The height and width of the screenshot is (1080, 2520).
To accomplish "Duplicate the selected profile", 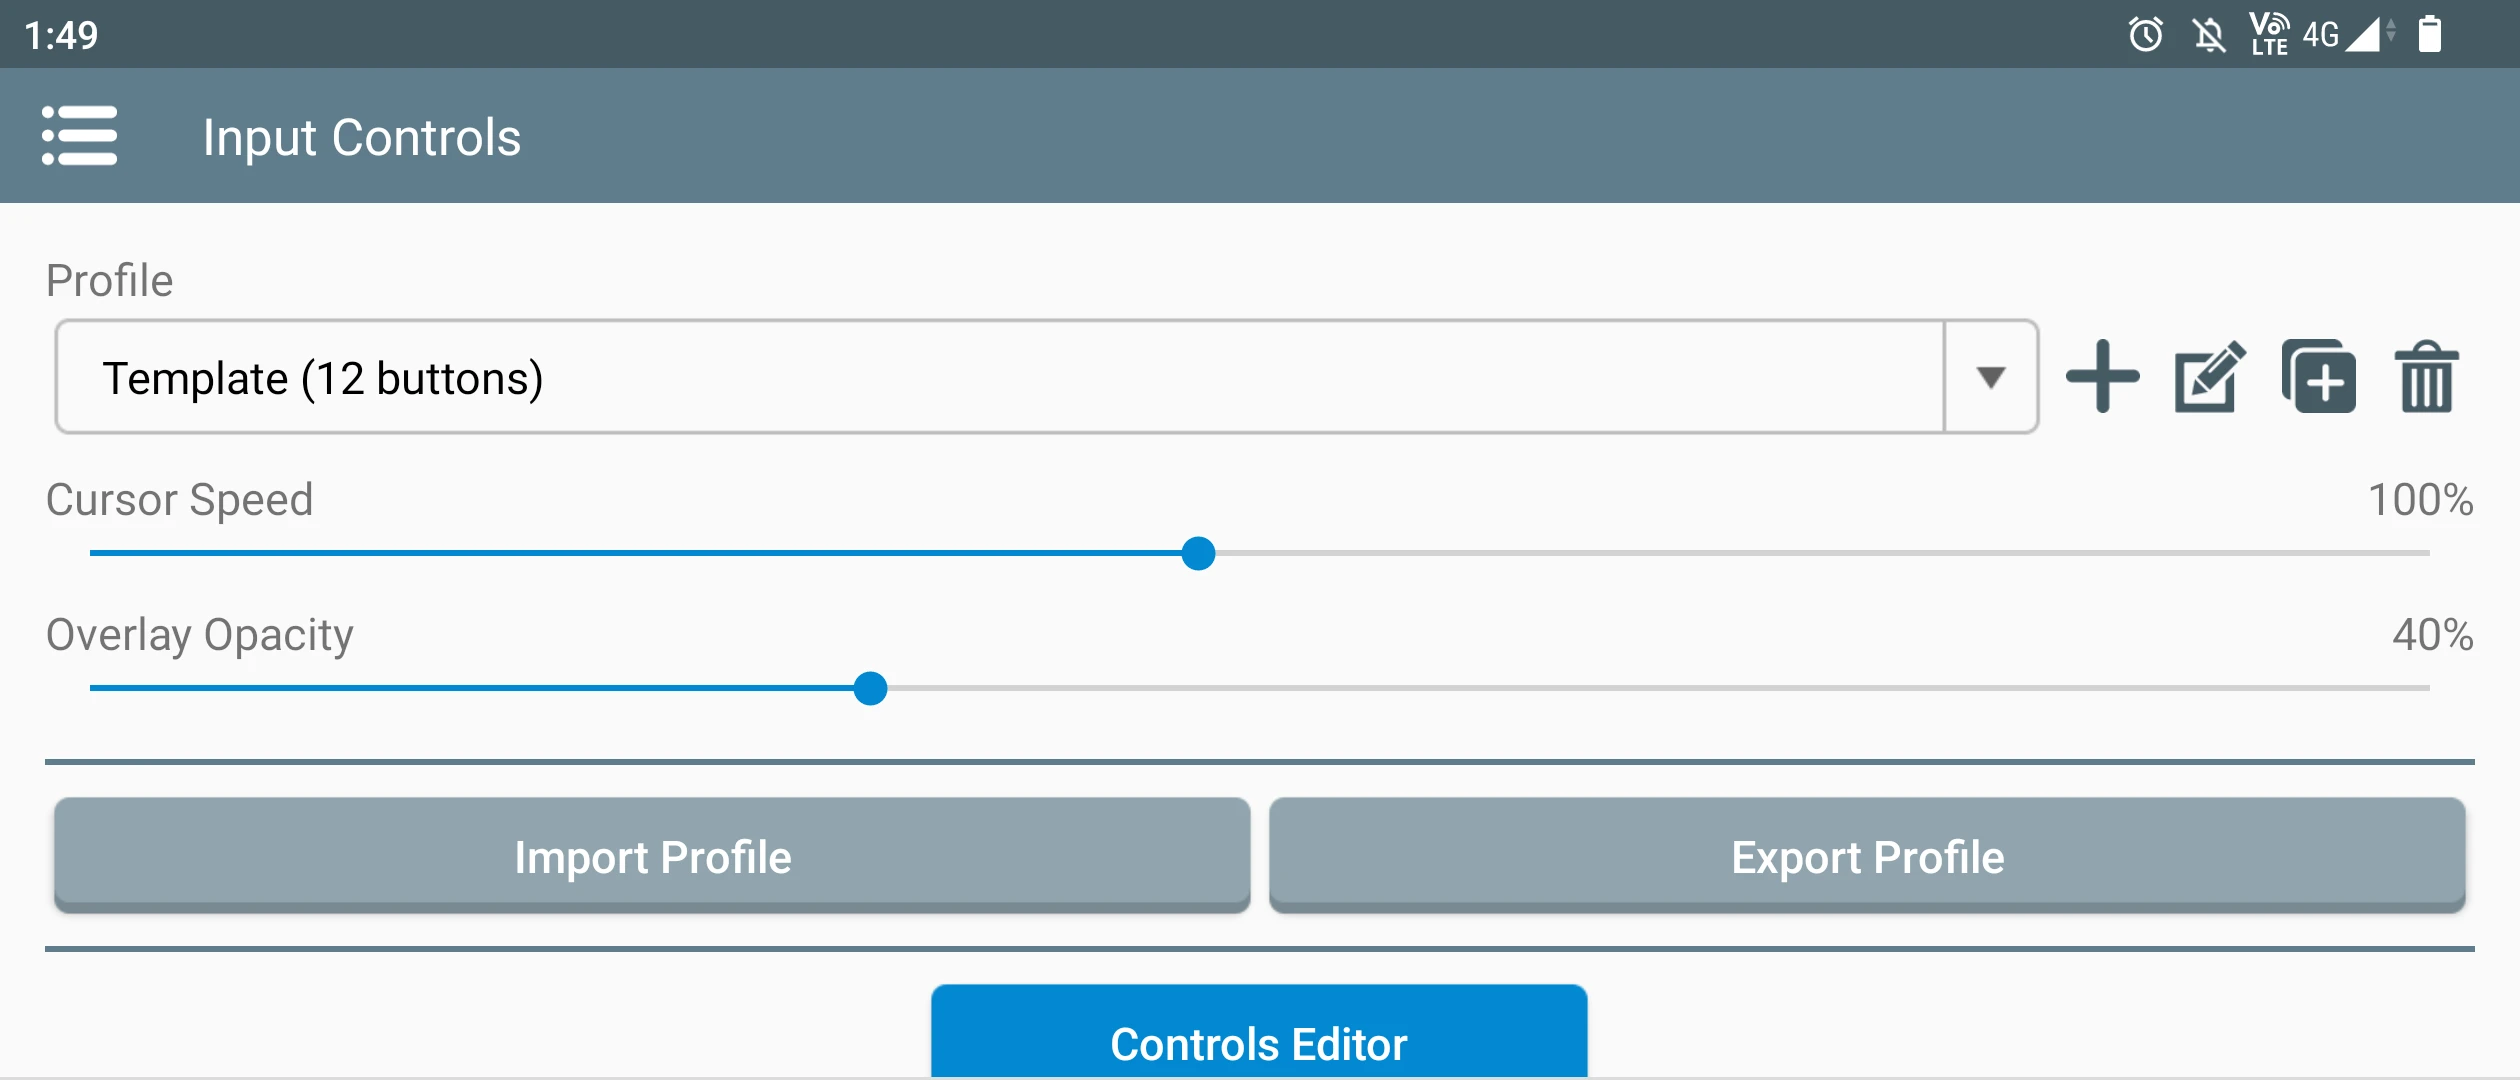I will (2318, 377).
